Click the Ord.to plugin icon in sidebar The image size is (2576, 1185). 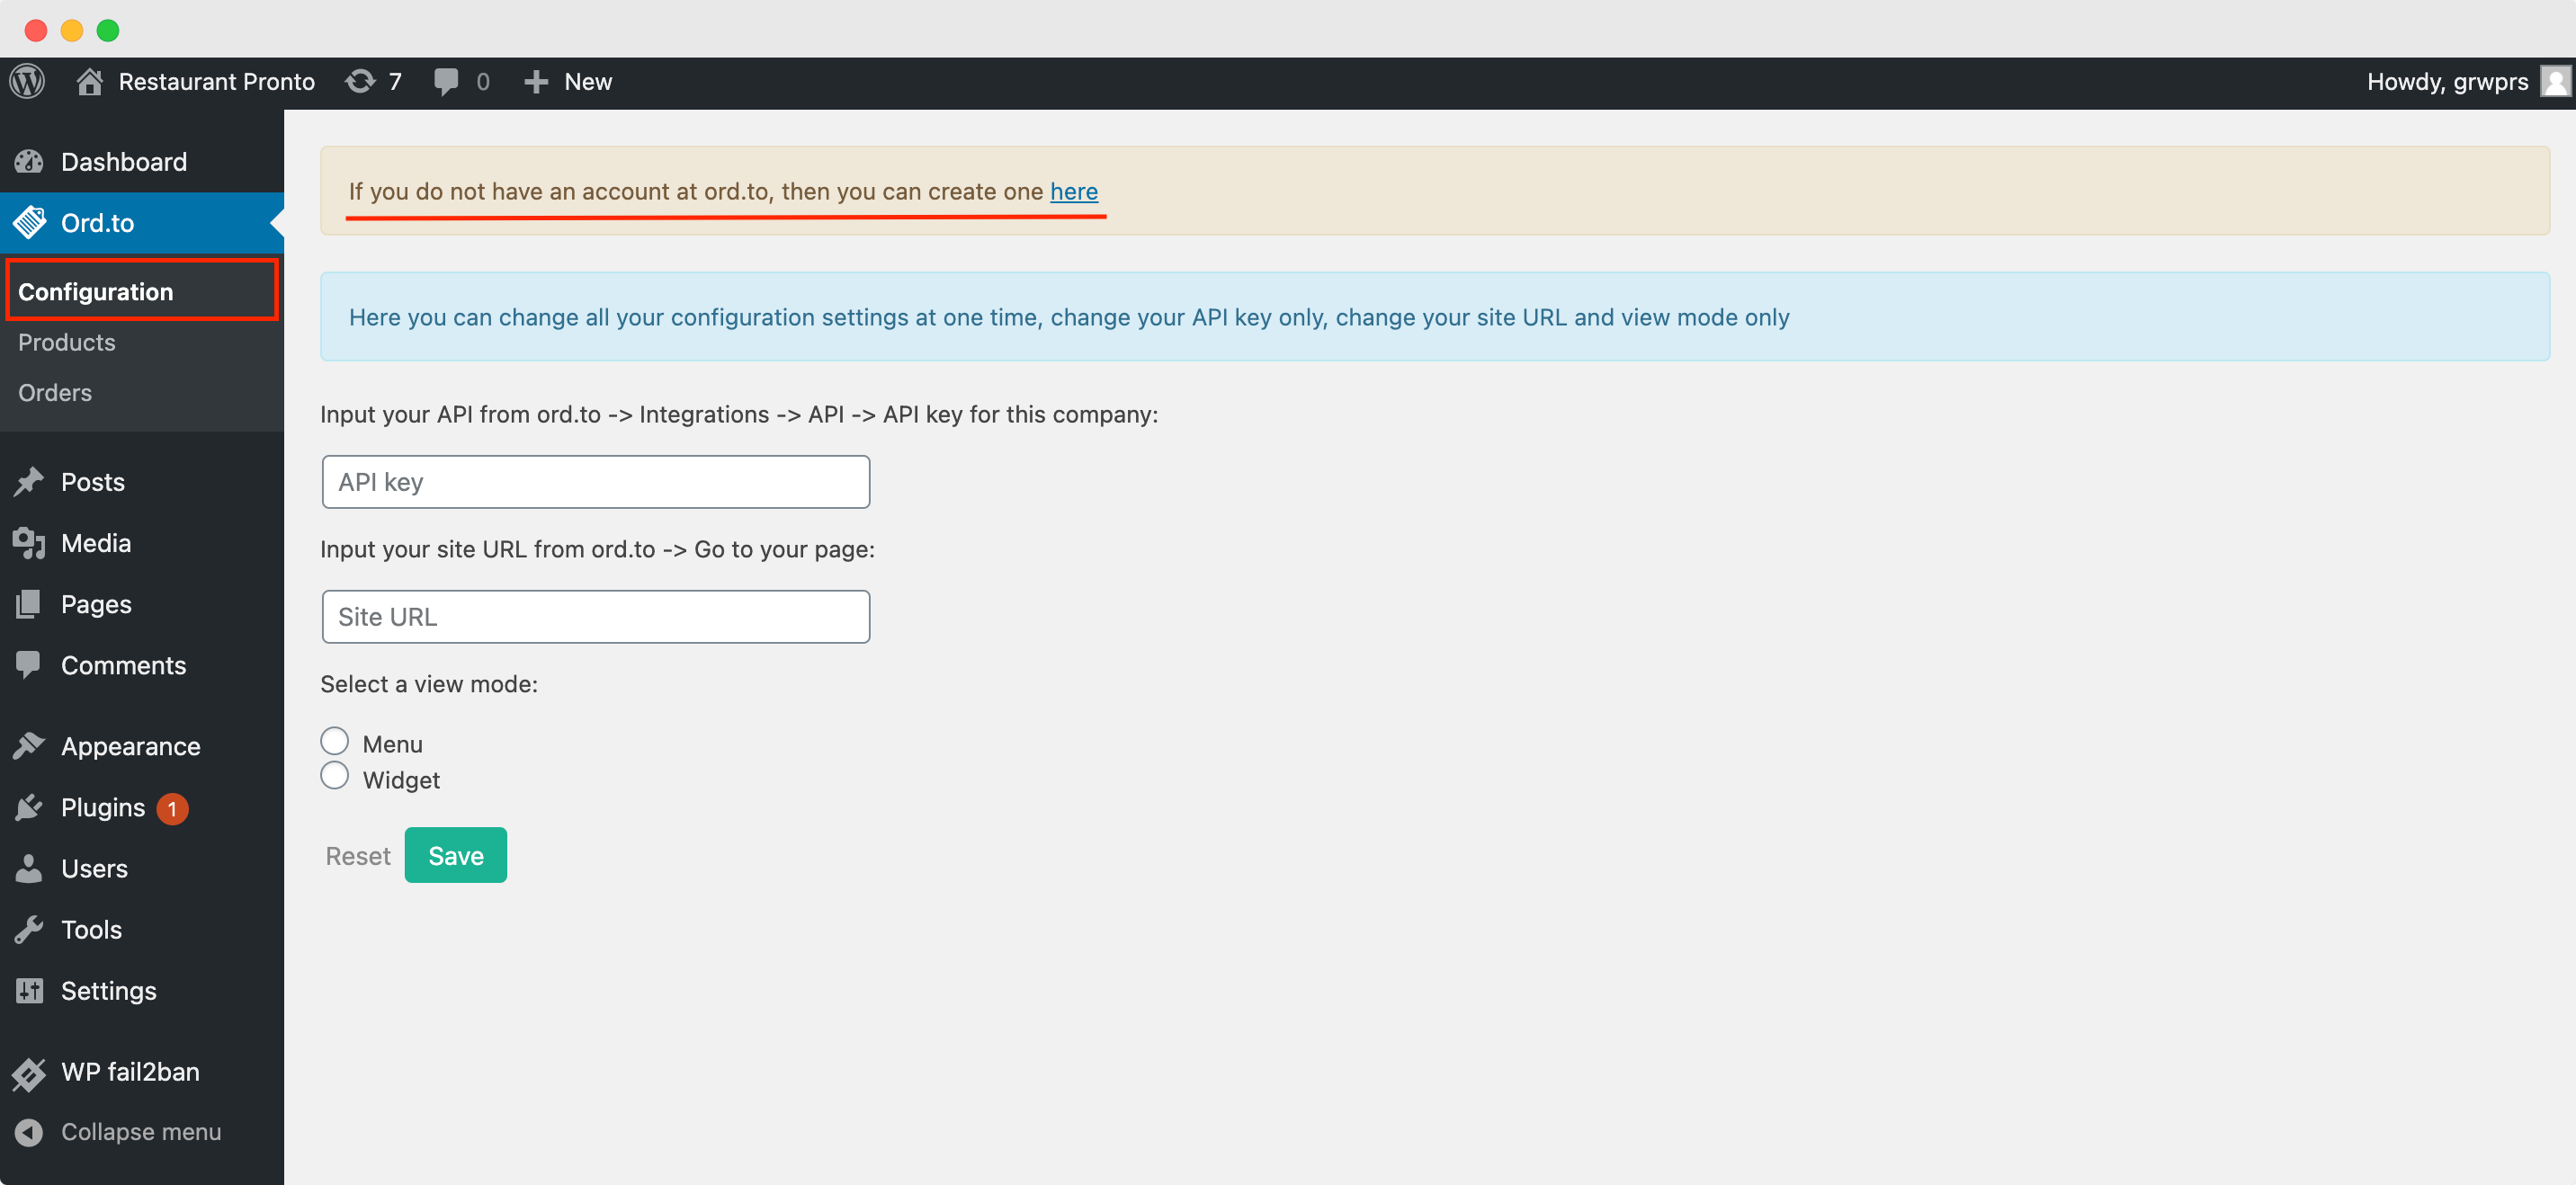pyautogui.click(x=31, y=223)
